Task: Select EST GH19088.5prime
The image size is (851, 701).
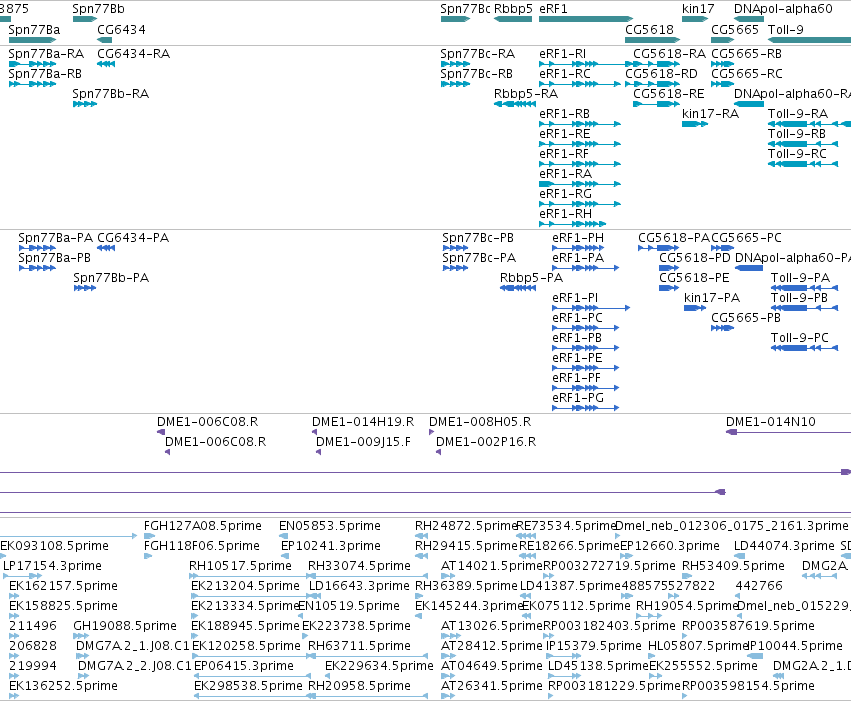Action: tap(125, 627)
